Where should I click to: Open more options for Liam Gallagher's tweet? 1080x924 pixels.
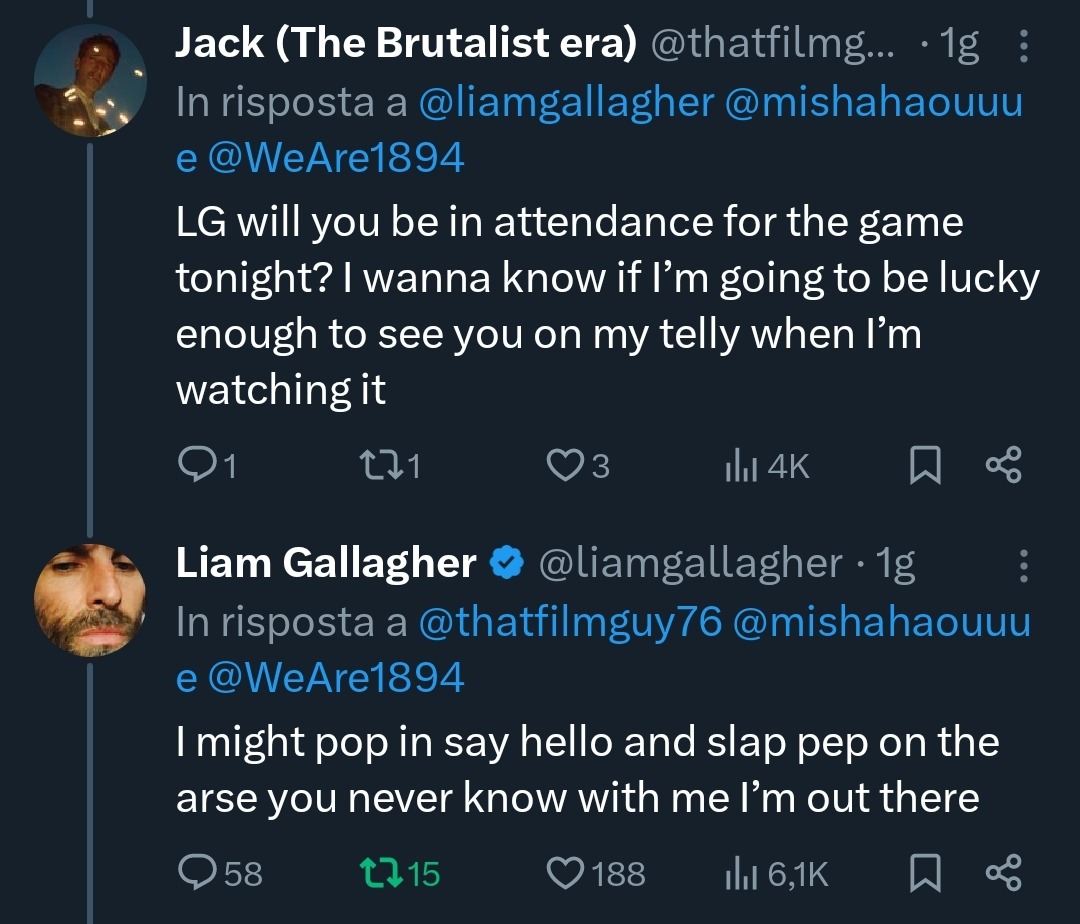click(1024, 566)
